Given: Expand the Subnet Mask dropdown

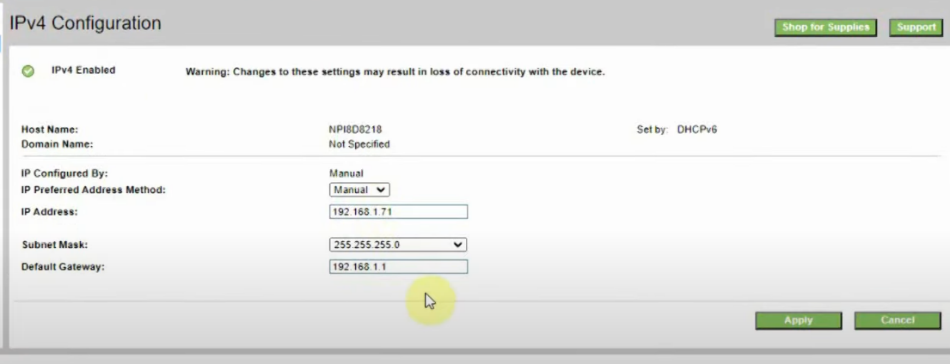Looking at the screenshot, I should (x=398, y=245).
